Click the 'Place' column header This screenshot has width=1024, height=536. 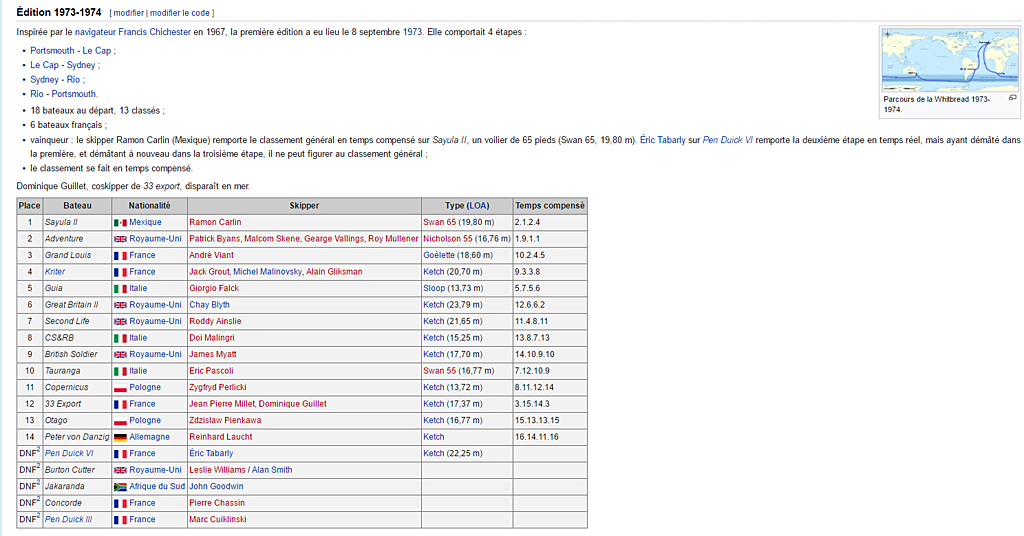coord(29,206)
